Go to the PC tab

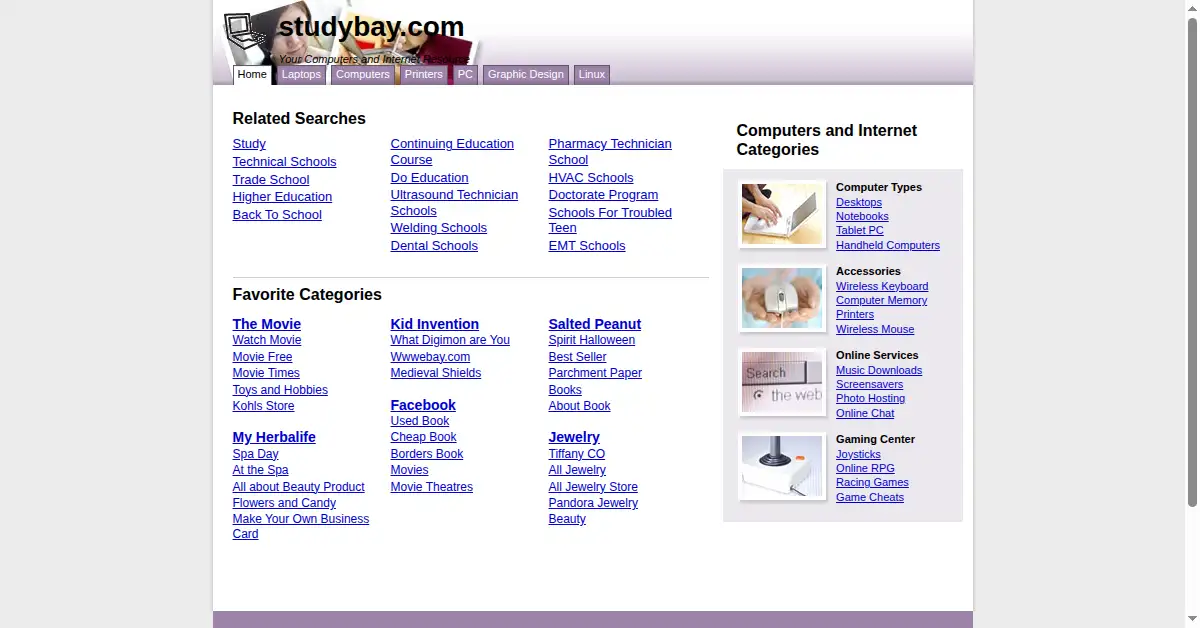(x=465, y=75)
